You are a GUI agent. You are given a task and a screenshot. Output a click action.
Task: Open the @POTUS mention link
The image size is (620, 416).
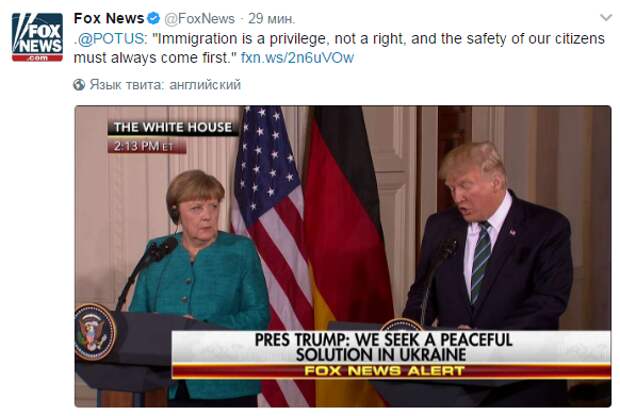pos(112,39)
